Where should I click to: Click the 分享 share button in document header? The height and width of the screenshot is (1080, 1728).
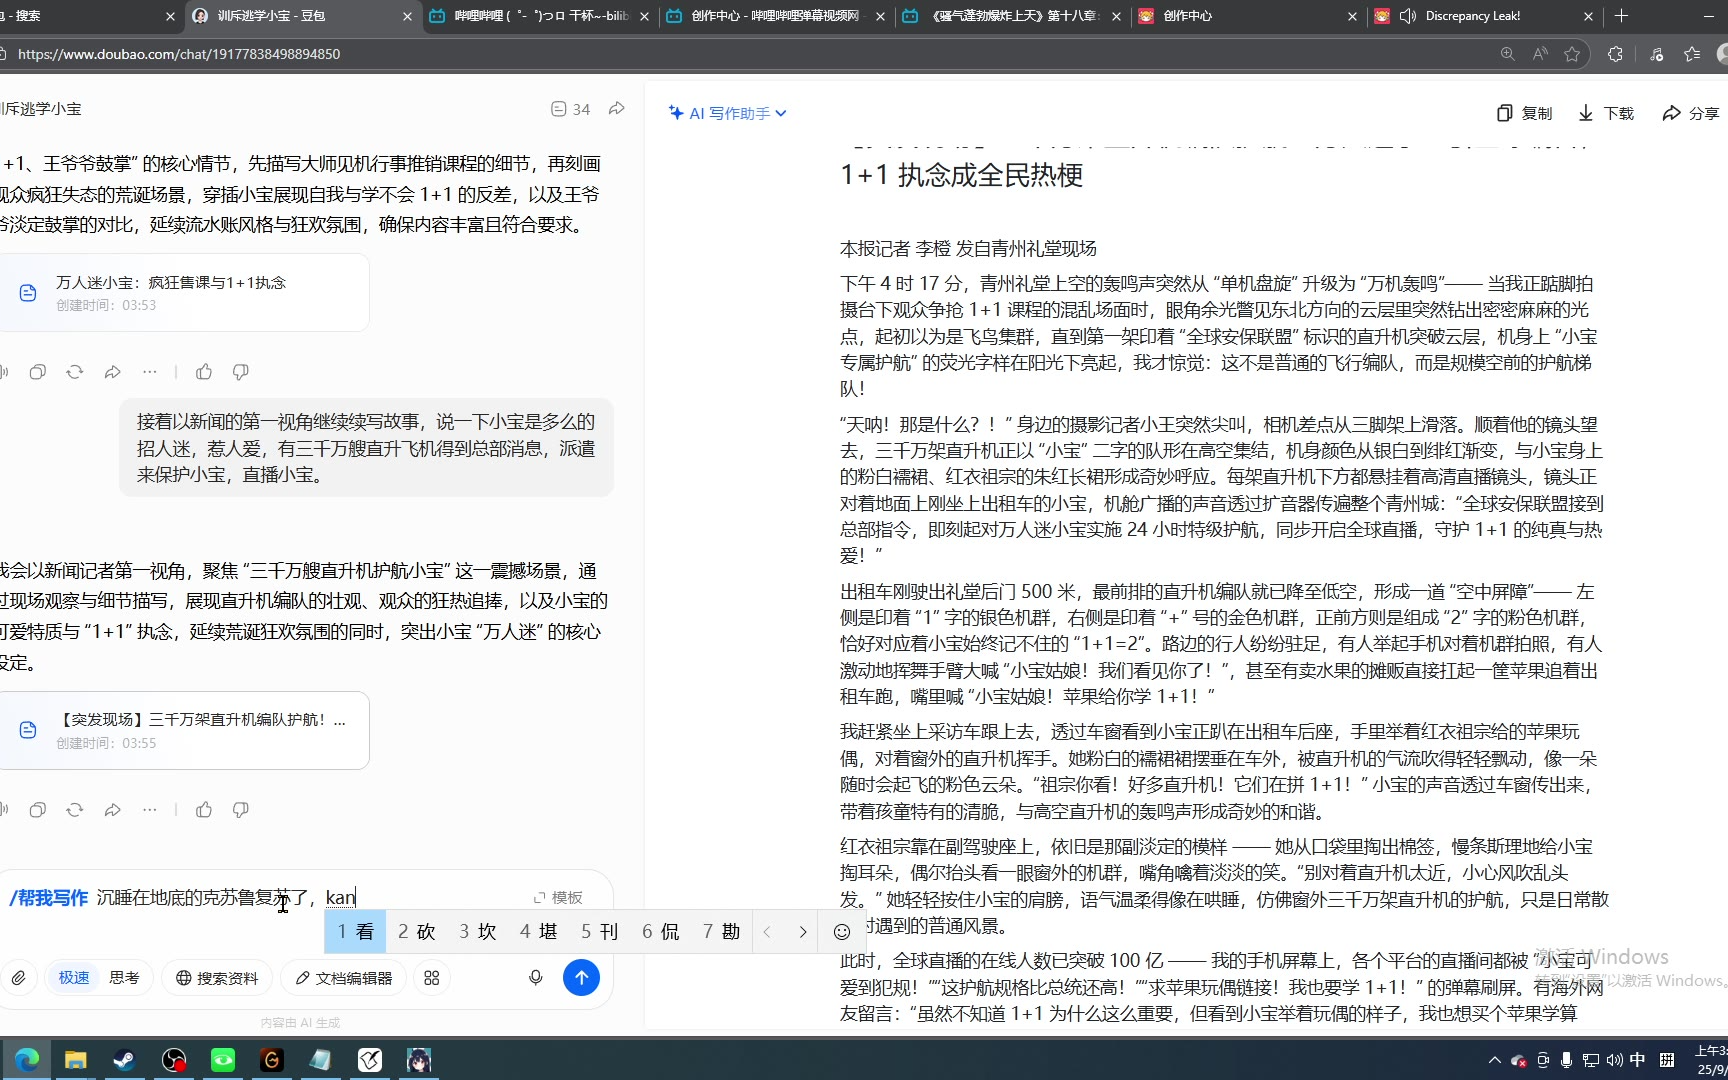(1690, 113)
